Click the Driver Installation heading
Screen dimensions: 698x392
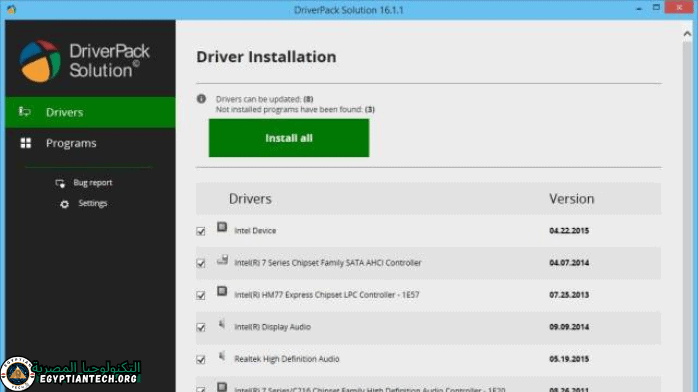pos(266,57)
